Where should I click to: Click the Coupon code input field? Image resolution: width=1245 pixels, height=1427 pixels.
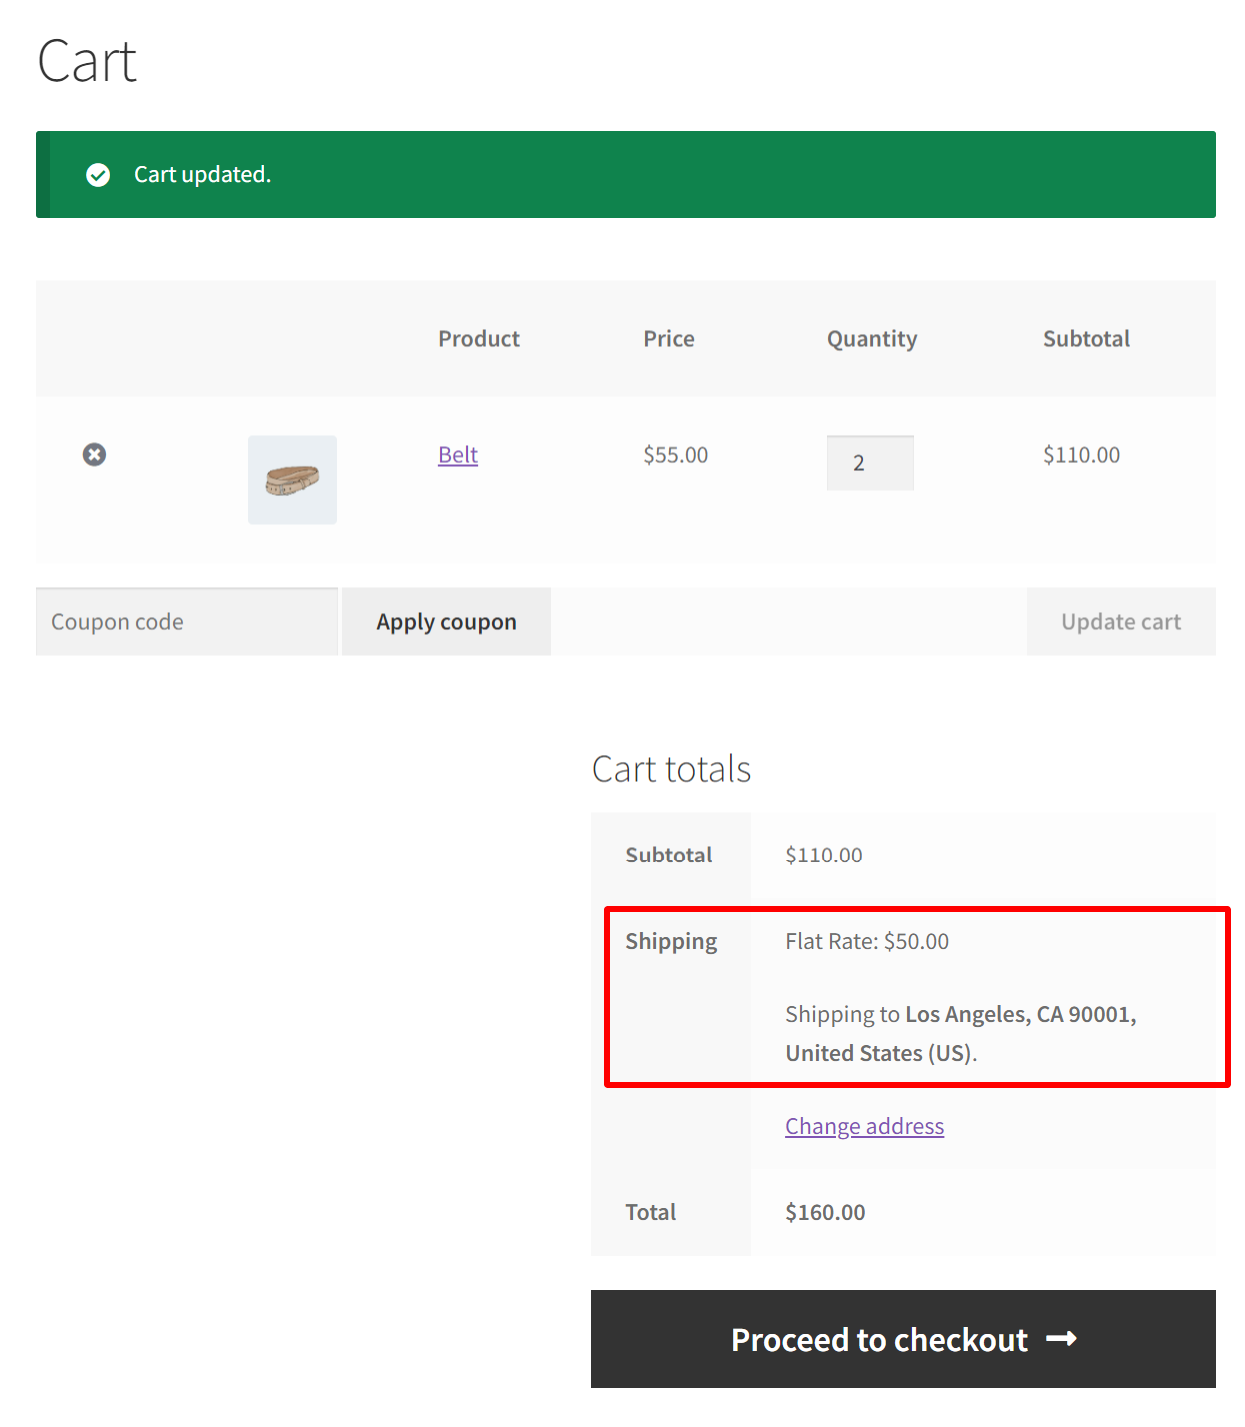[x=186, y=621]
